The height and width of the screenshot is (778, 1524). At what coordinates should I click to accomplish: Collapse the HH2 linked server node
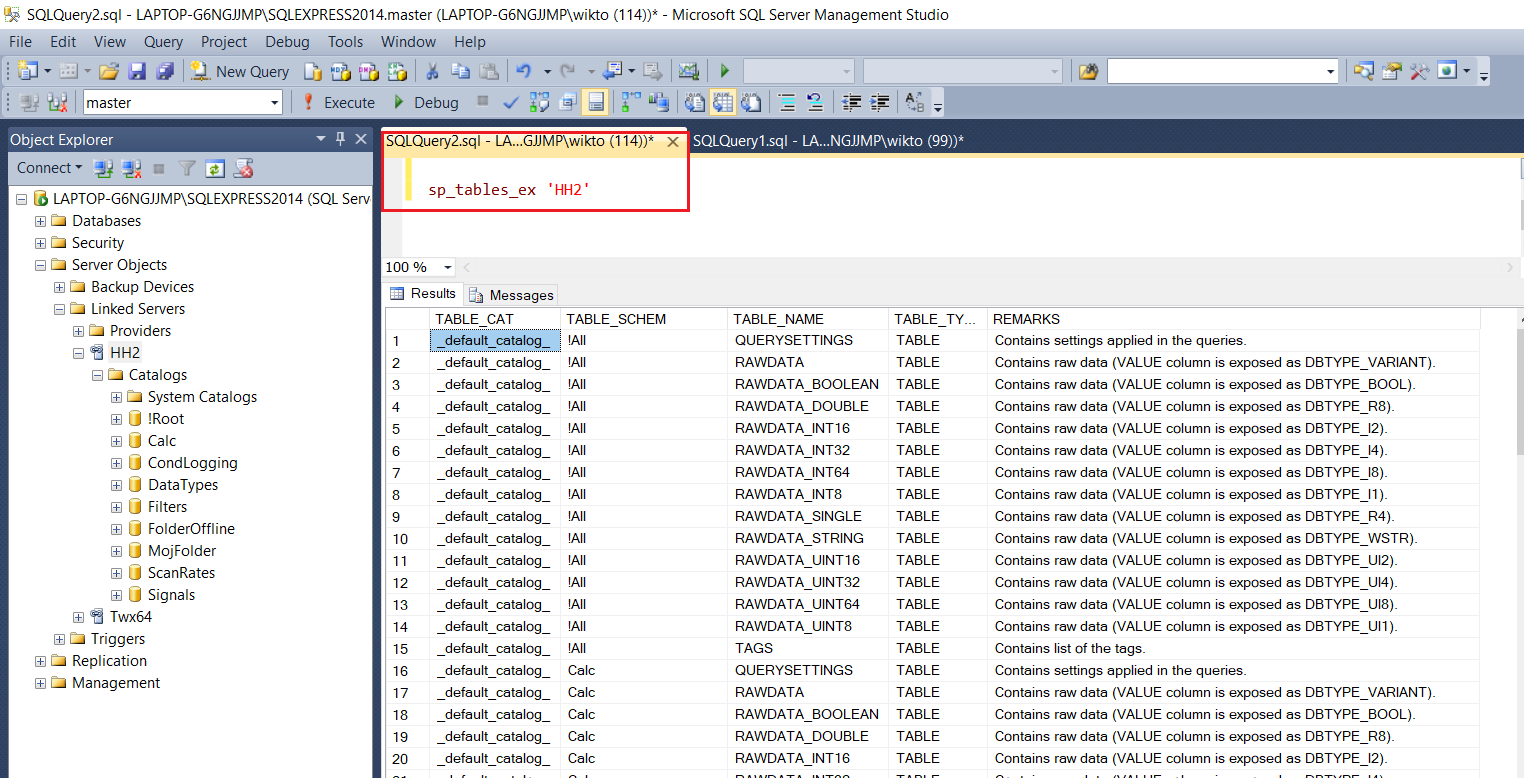click(x=78, y=353)
